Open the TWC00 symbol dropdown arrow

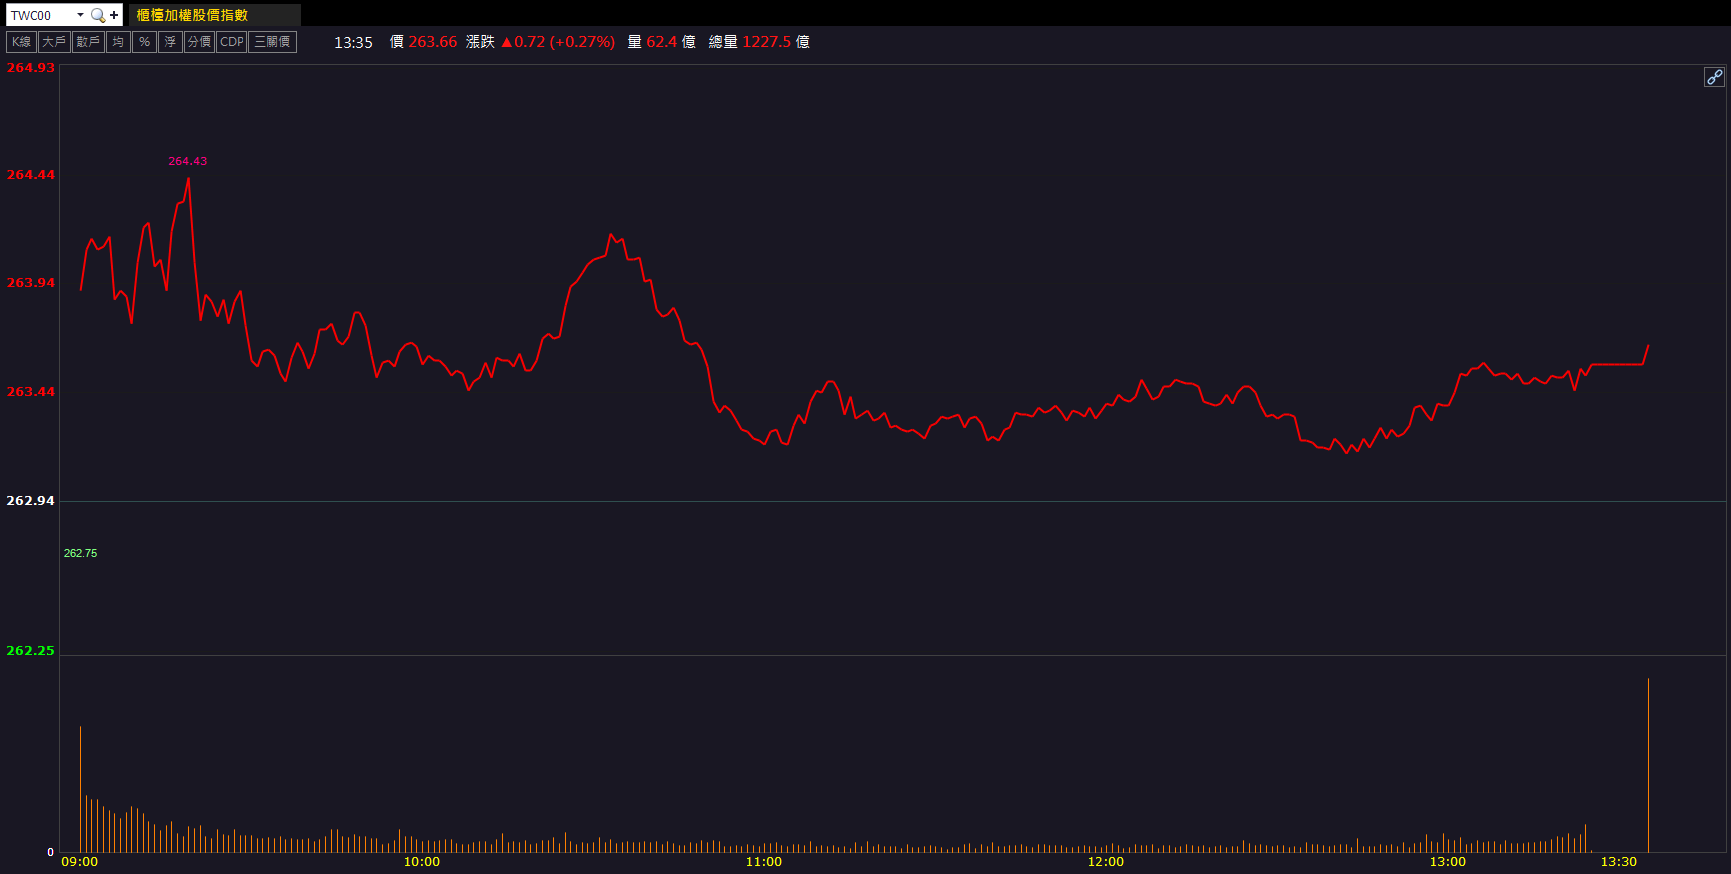(x=80, y=15)
